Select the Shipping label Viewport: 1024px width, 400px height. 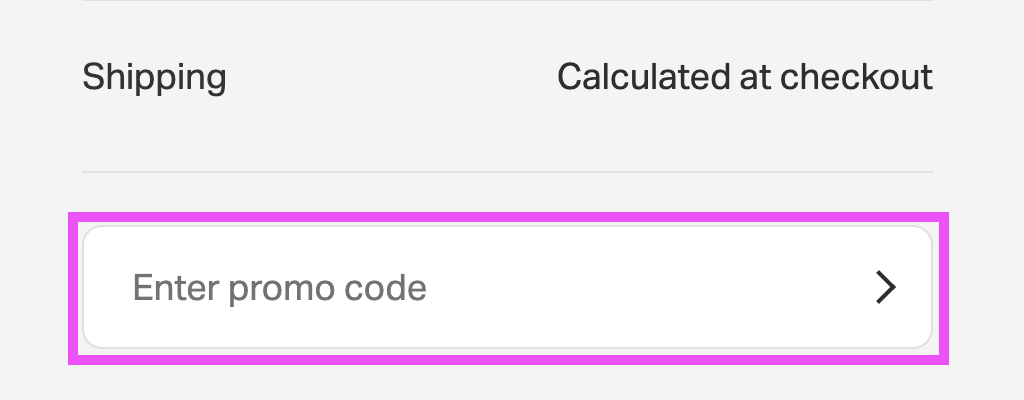154,77
